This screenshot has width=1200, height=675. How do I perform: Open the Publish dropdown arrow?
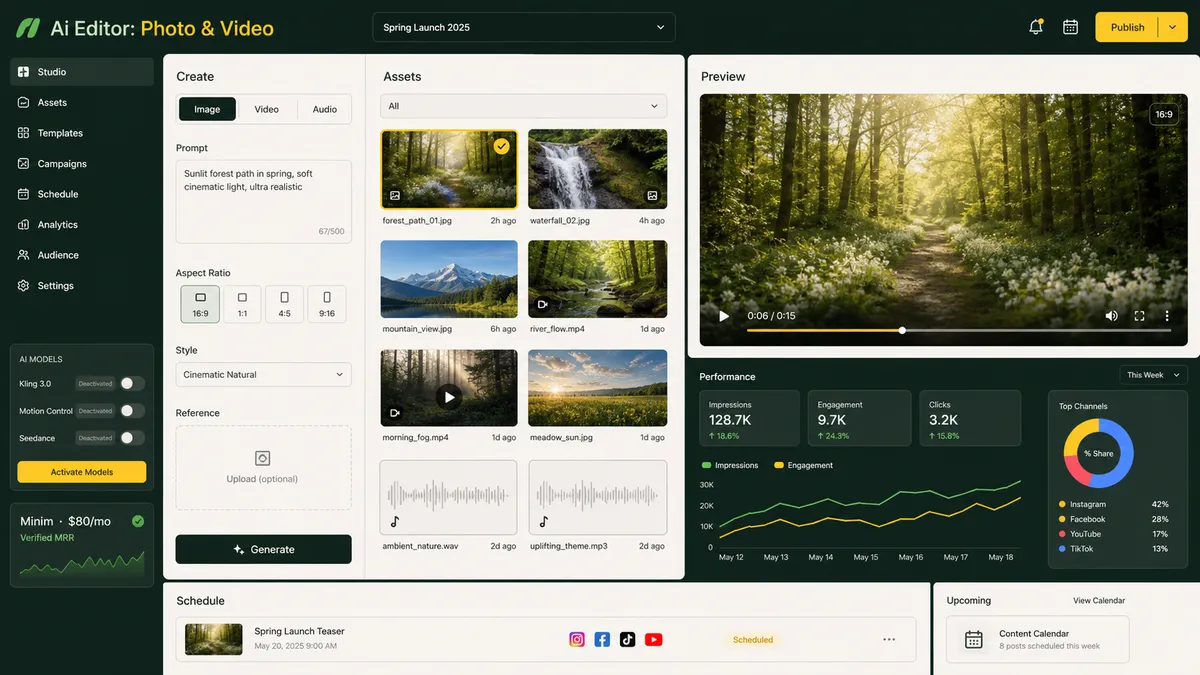[1173, 27]
